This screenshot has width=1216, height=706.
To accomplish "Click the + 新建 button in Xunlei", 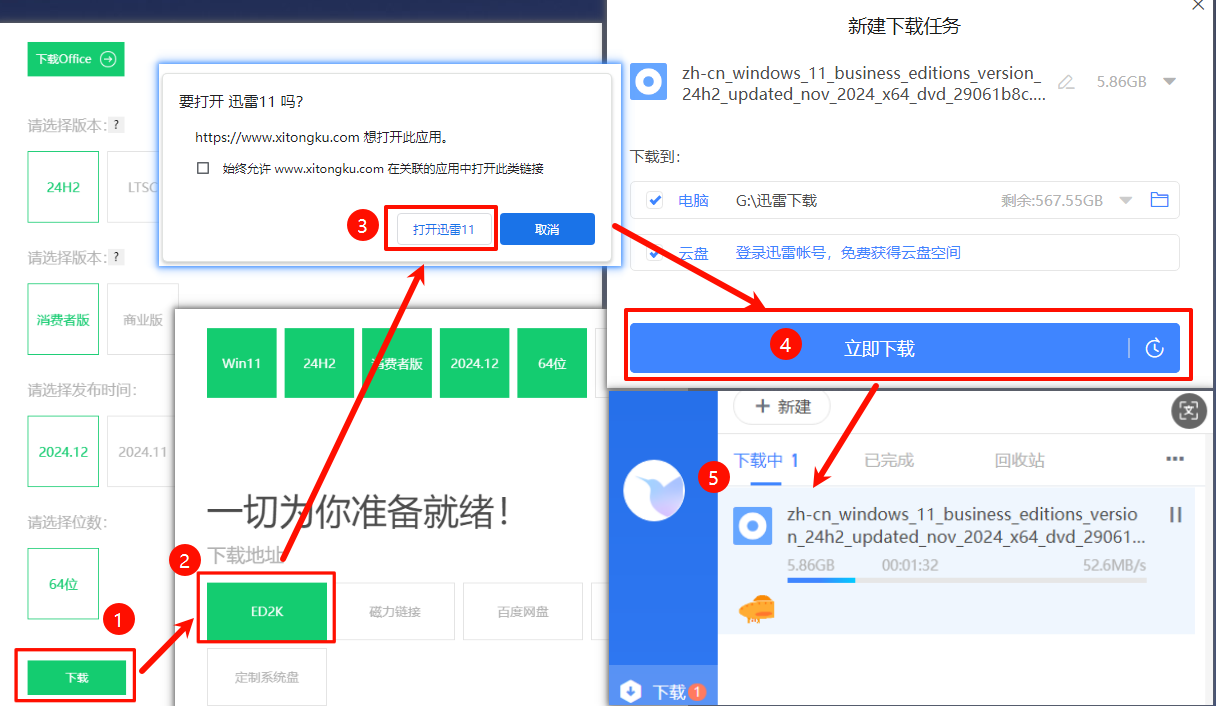I will pos(782,407).
